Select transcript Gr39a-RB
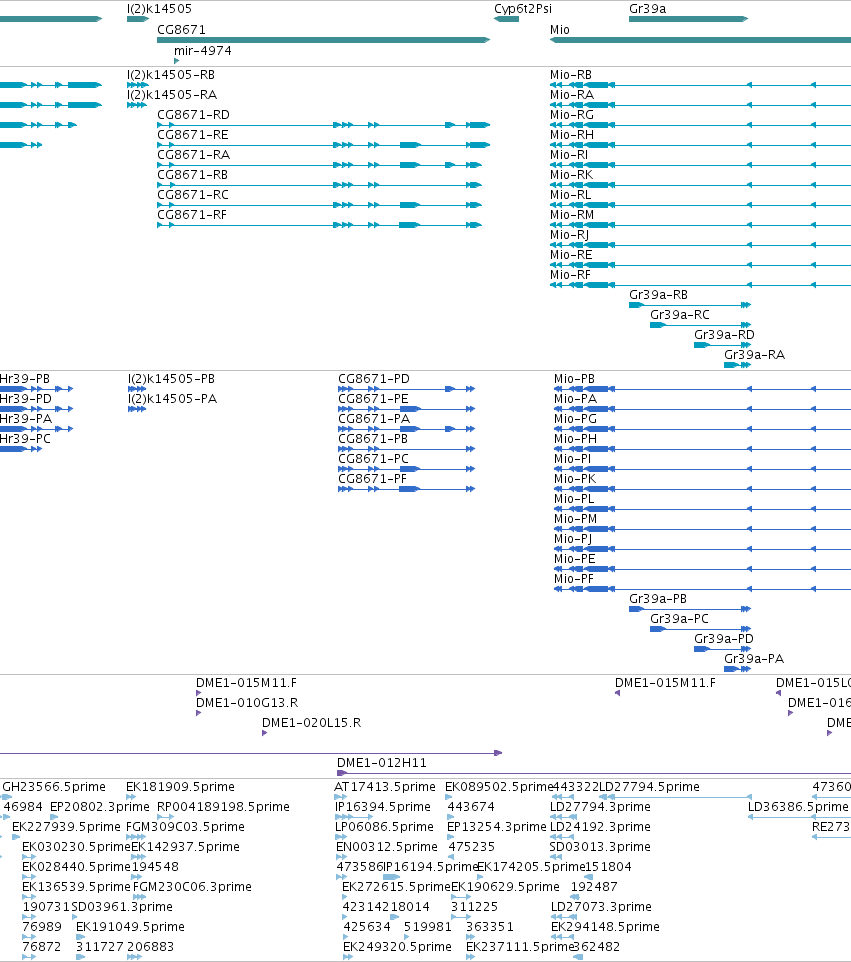This screenshot has height=962, width=851. 690,305
